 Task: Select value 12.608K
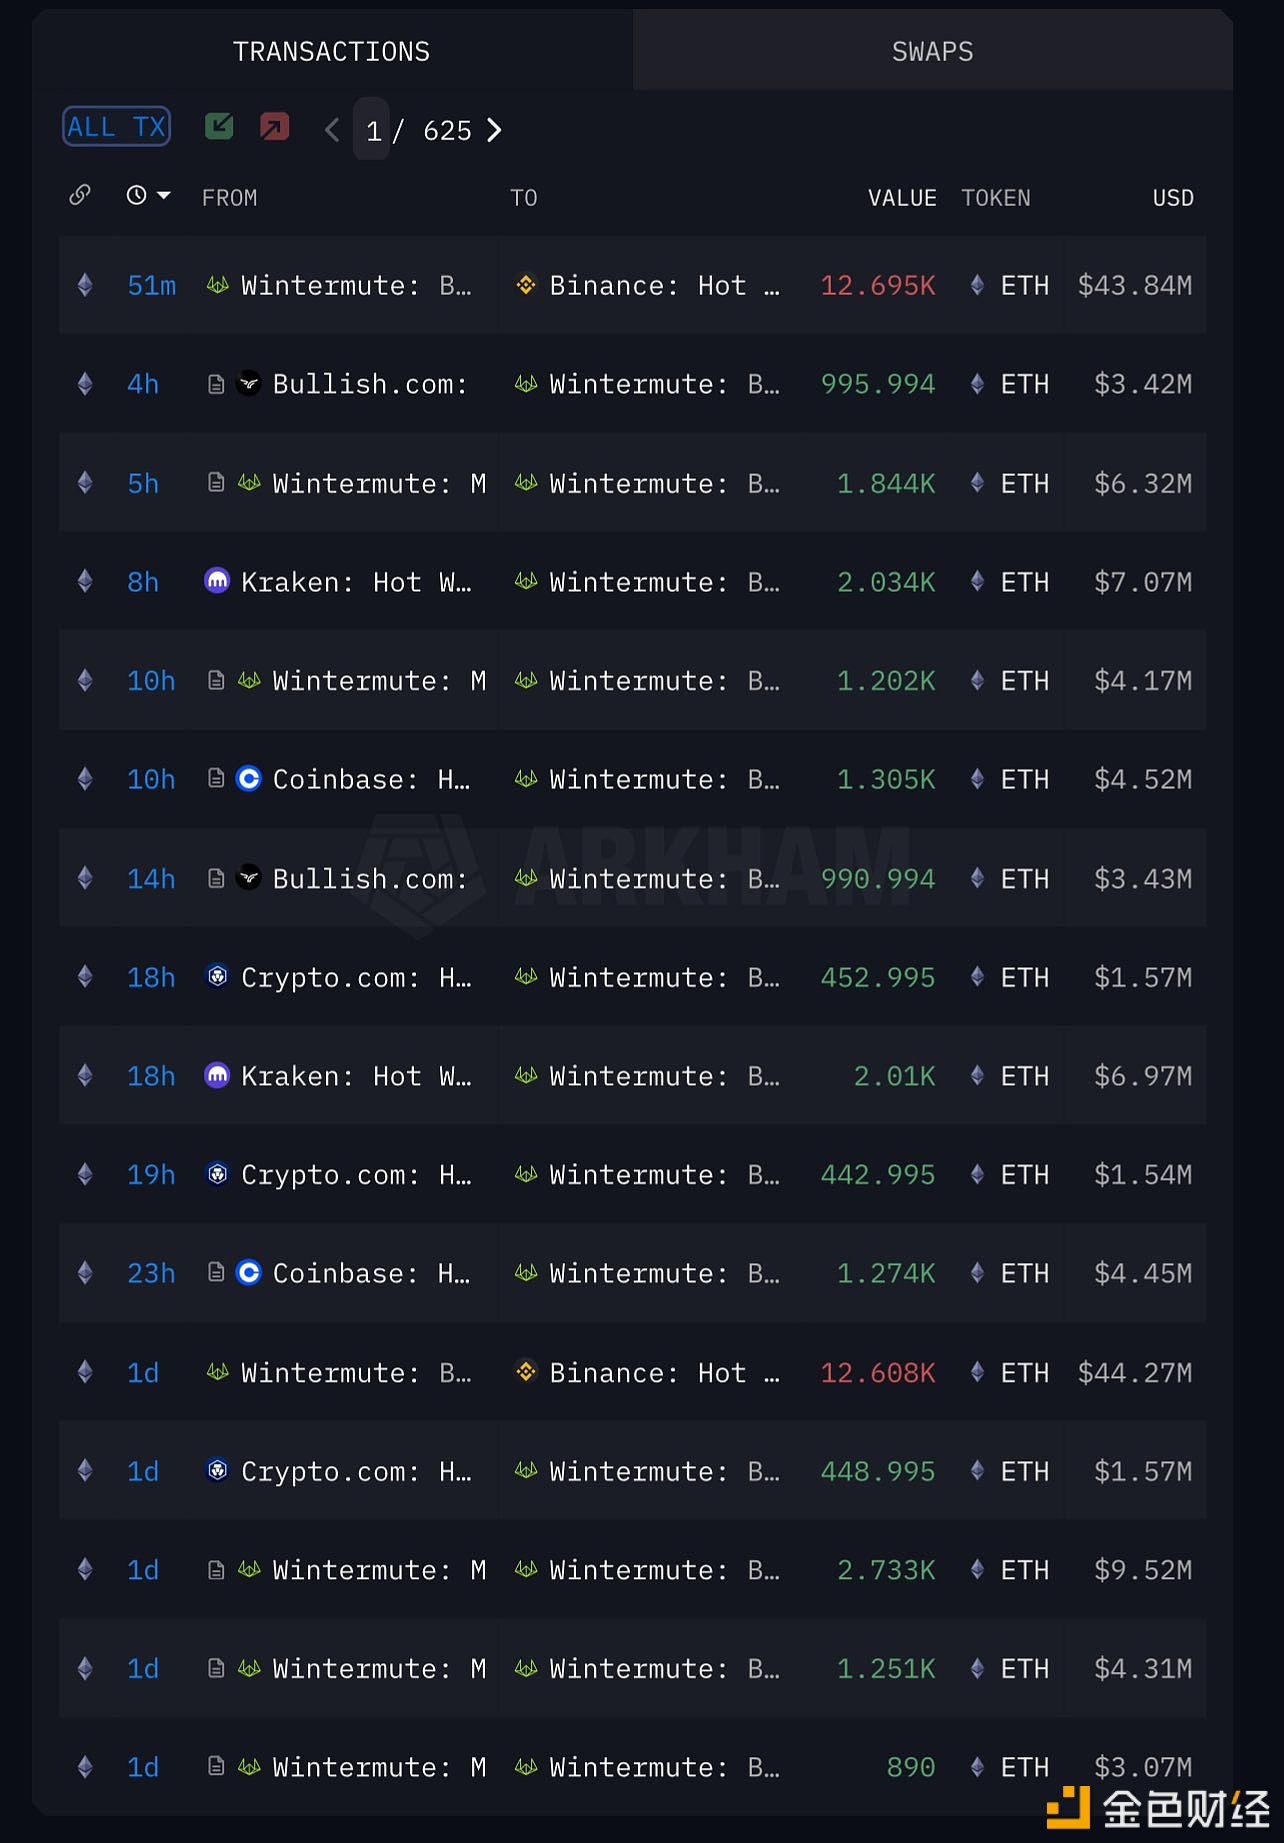(878, 1373)
